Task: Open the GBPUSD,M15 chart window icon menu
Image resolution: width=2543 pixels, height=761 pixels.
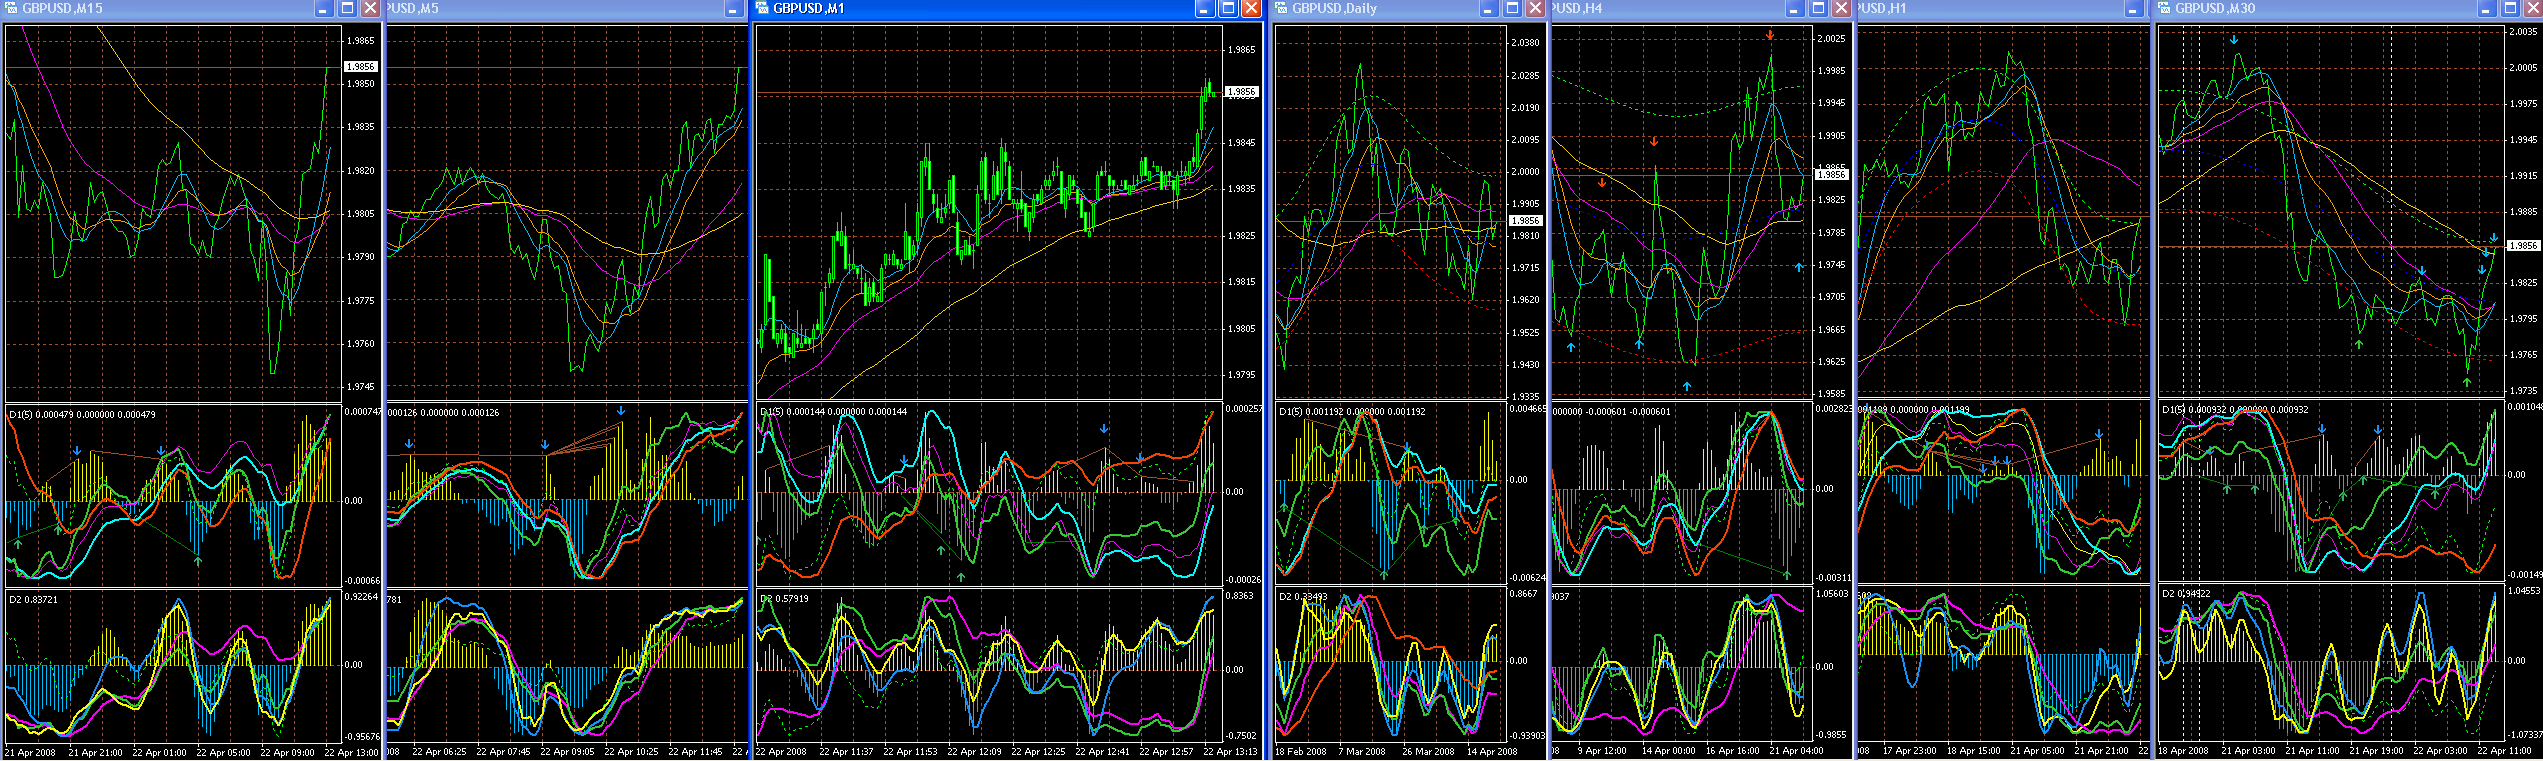Action: click(x=12, y=8)
